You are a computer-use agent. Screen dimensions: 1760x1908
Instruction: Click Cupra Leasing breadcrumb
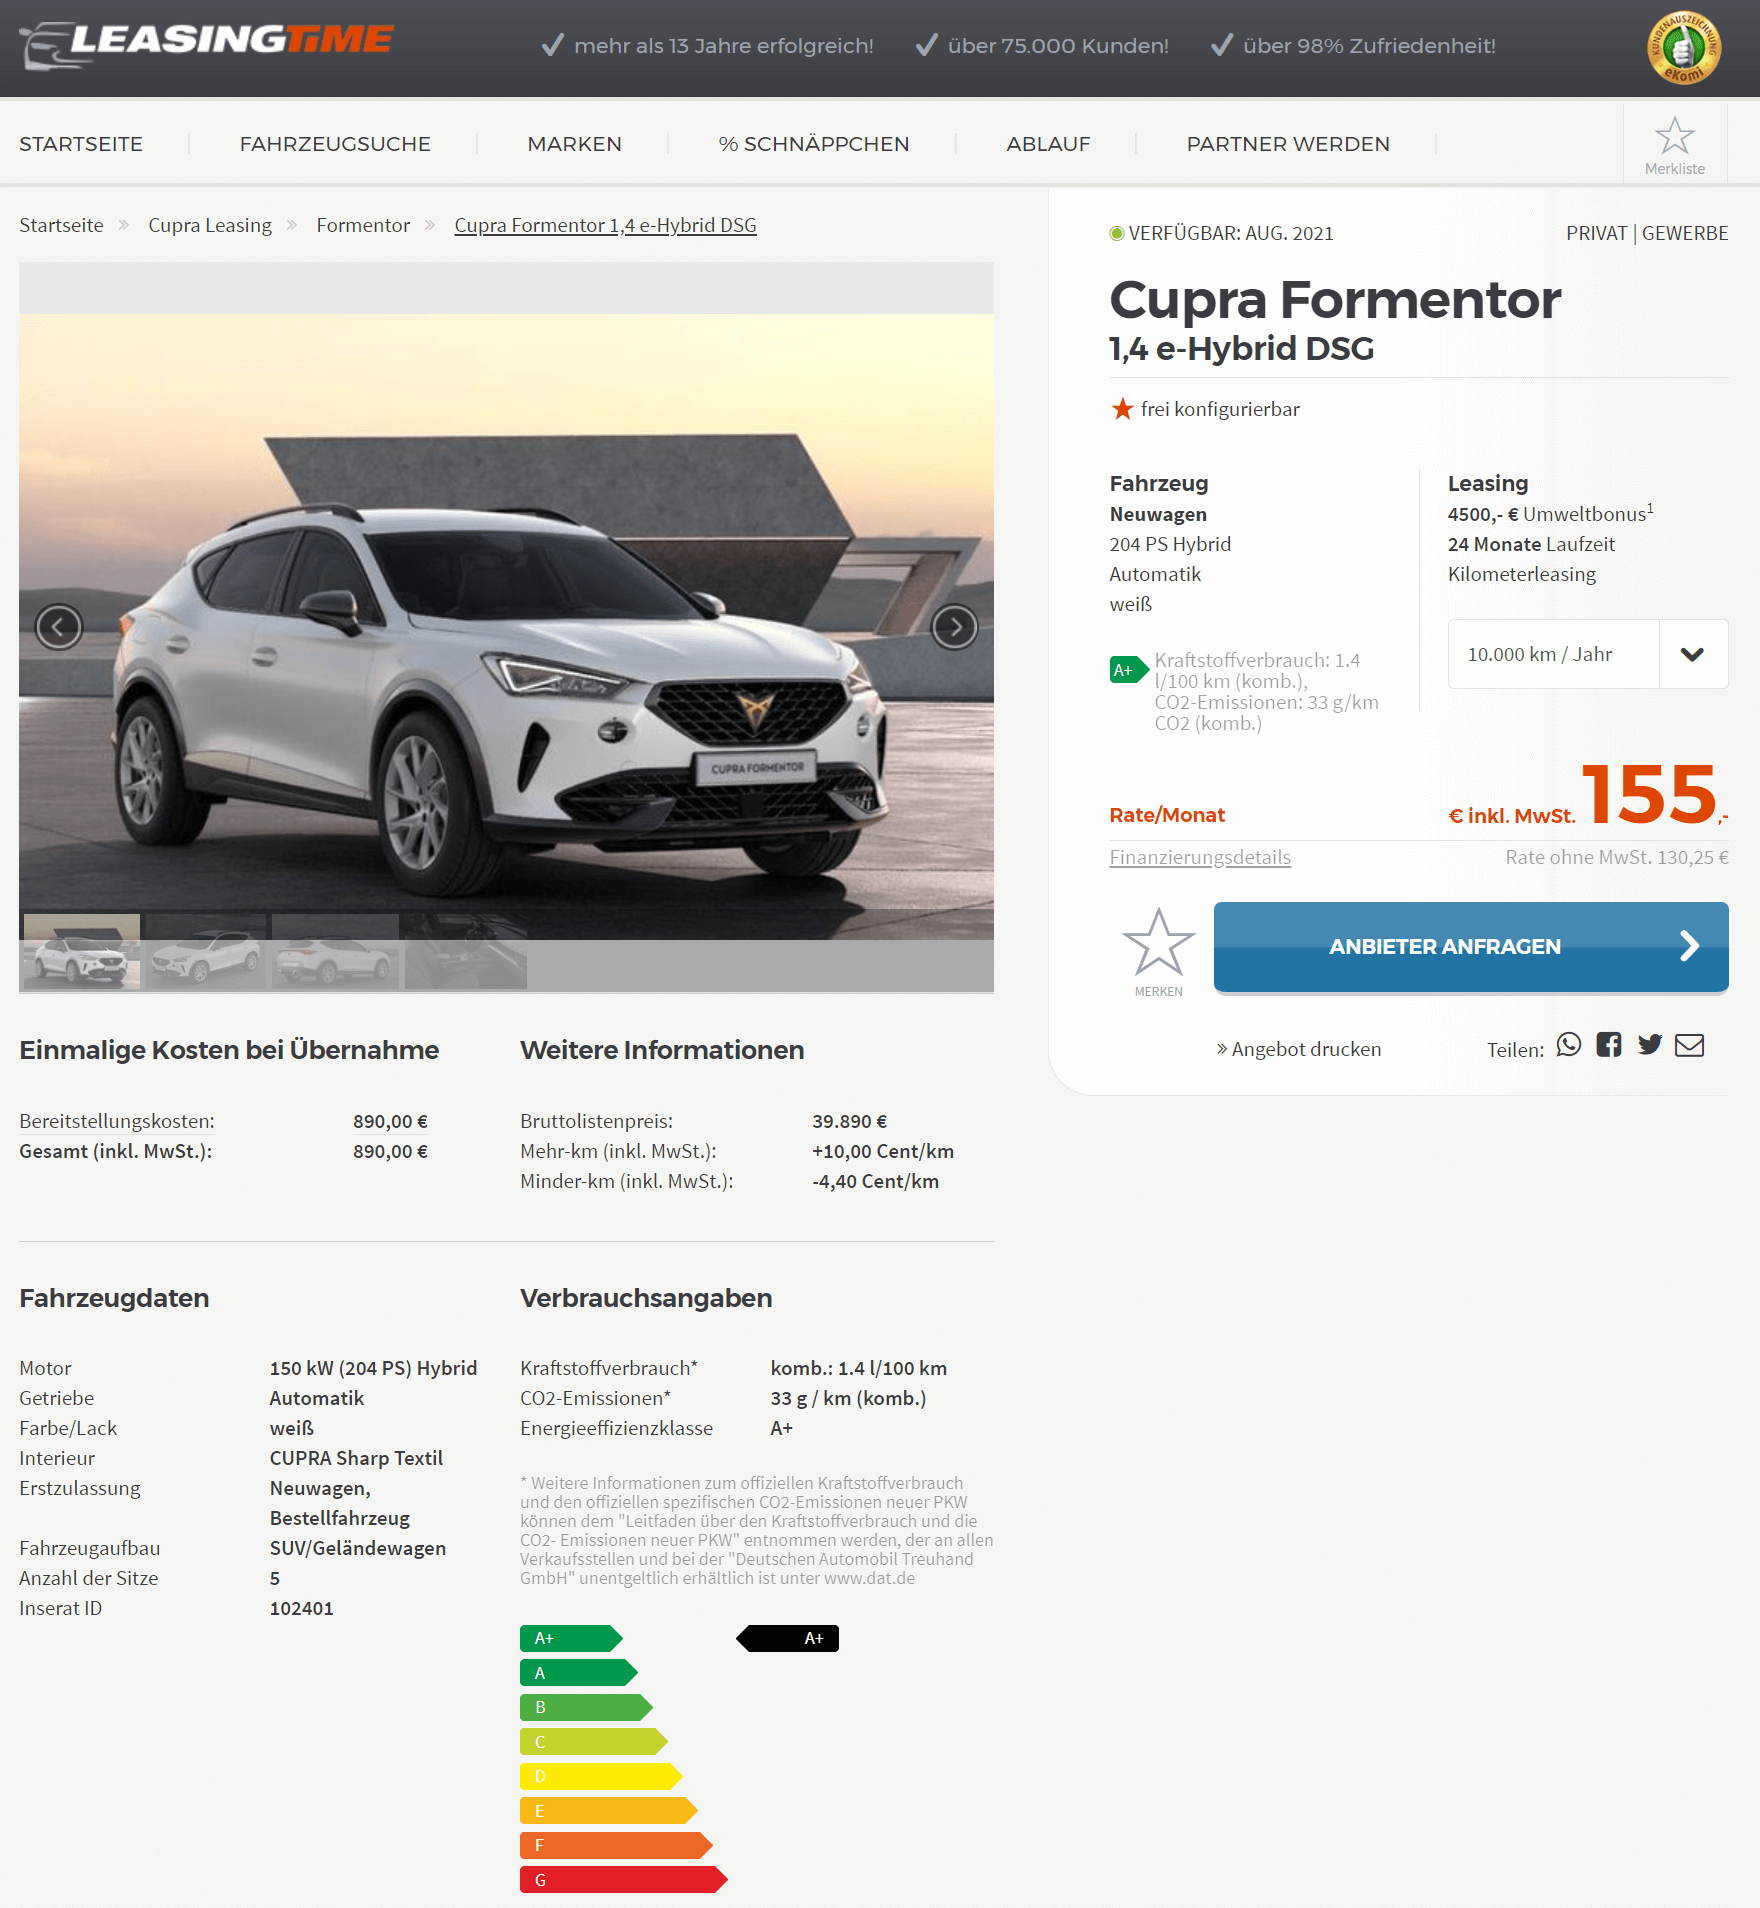(210, 225)
